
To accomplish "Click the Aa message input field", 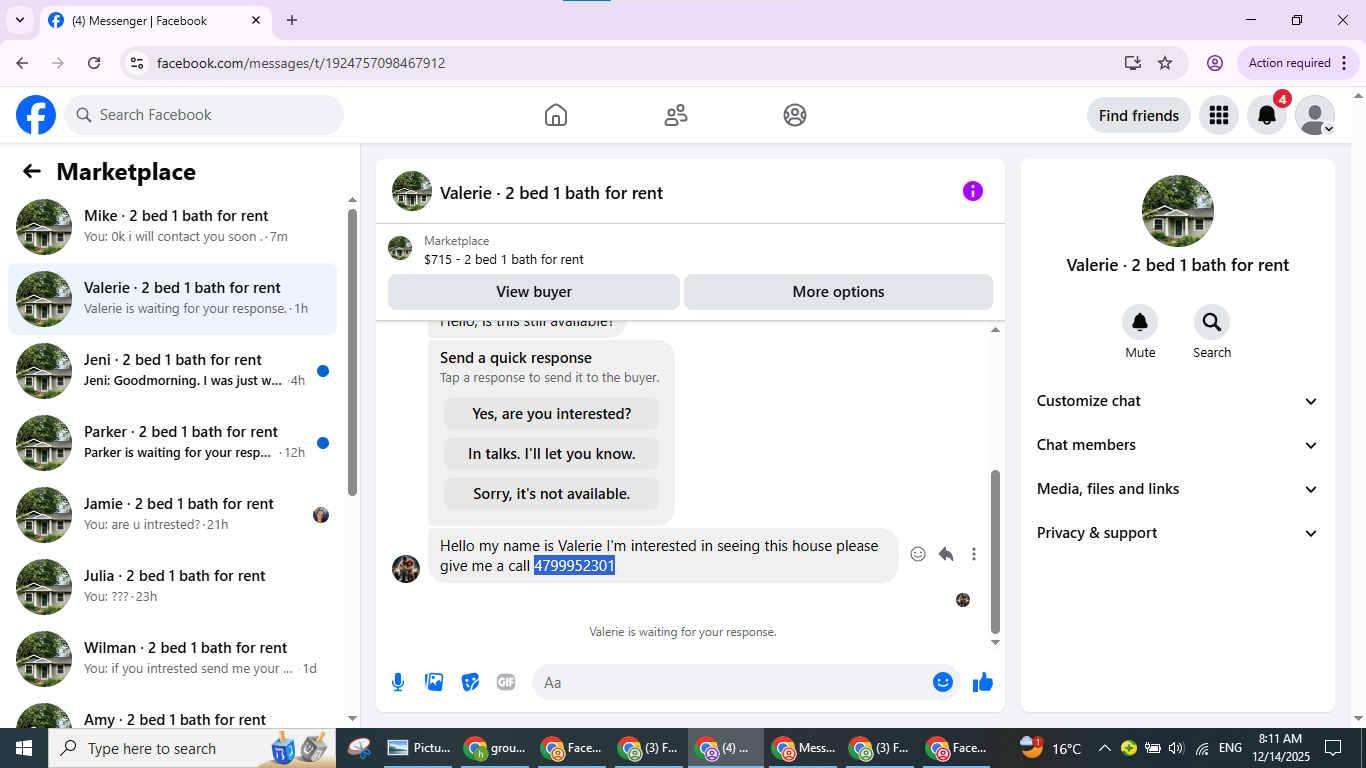I will pos(730,682).
